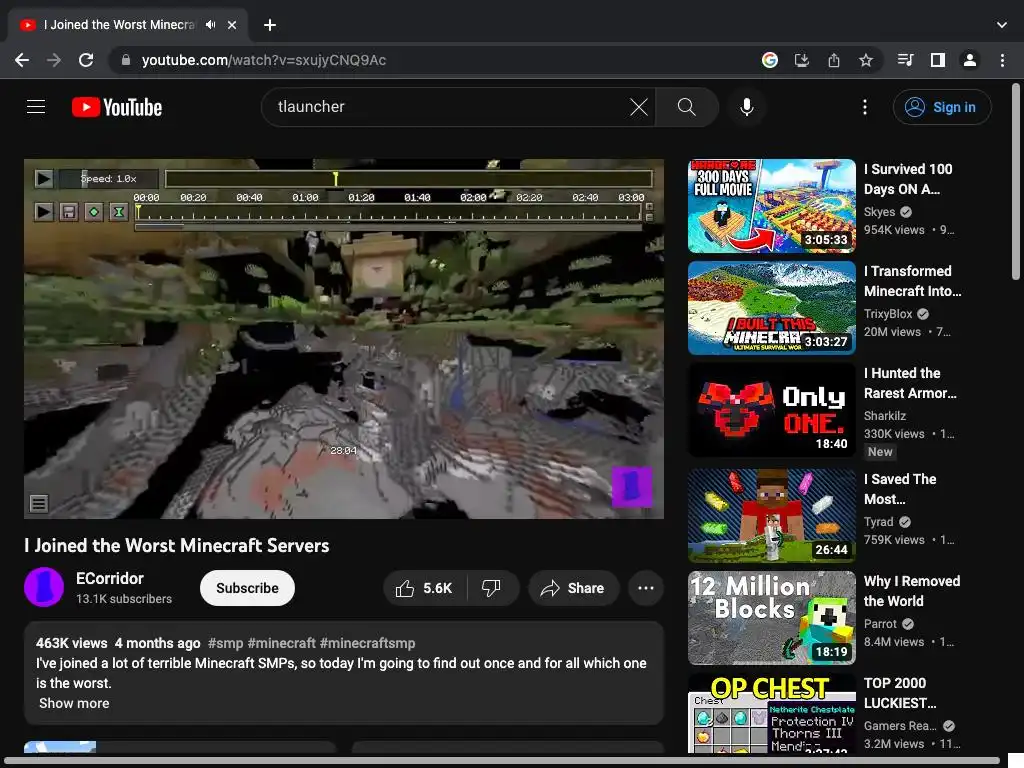1024x768 pixels.
Task: Clear the search box with the X icon
Action: pyautogui.click(x=639, y=106)
